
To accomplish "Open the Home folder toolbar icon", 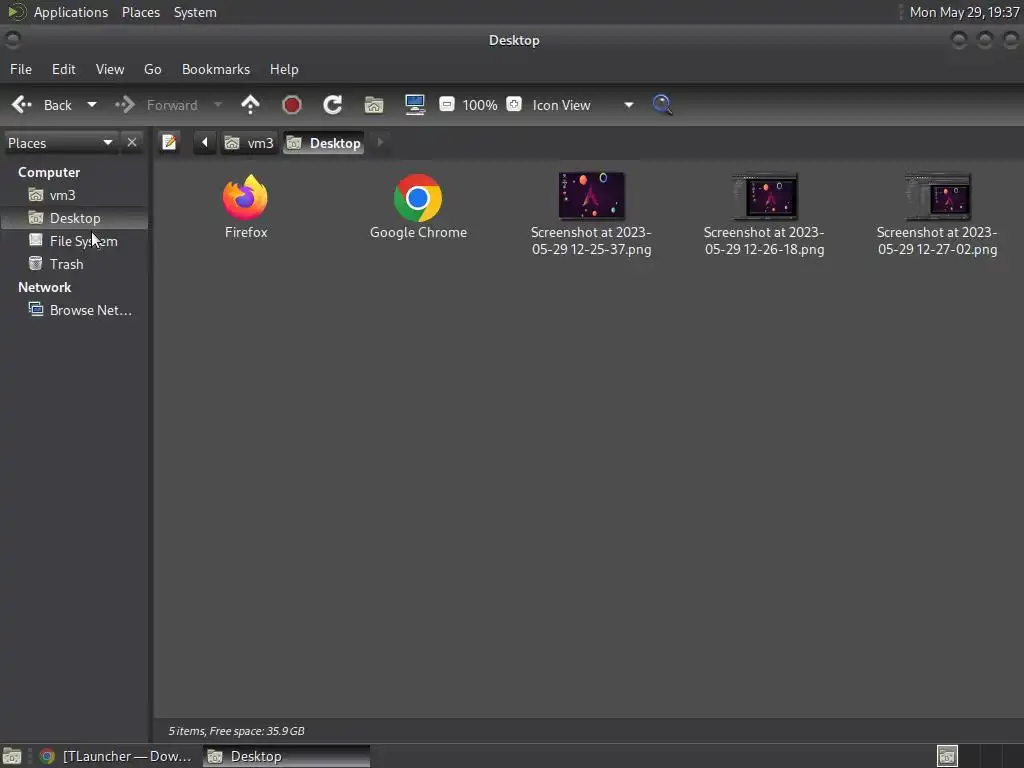I will [x=374, y=105].
